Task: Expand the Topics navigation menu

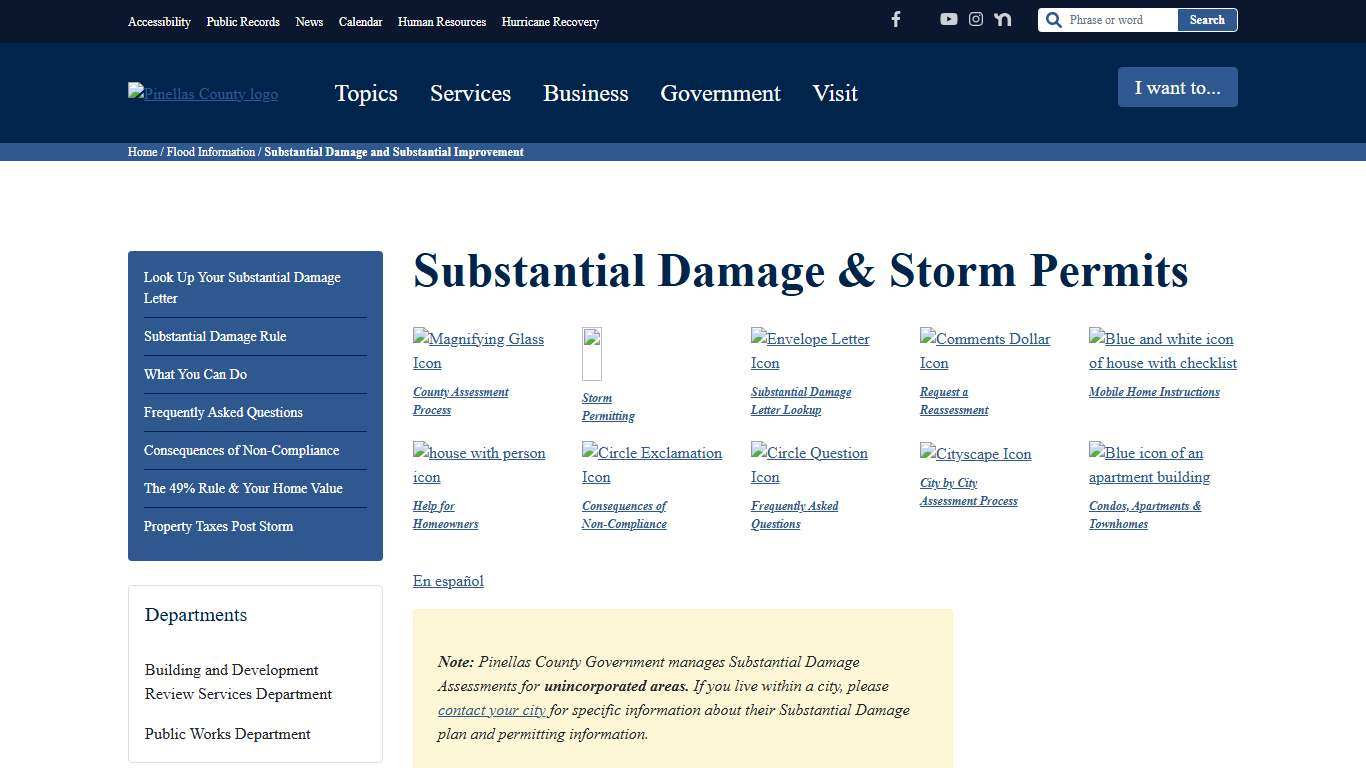Action: tap(366, 93)
